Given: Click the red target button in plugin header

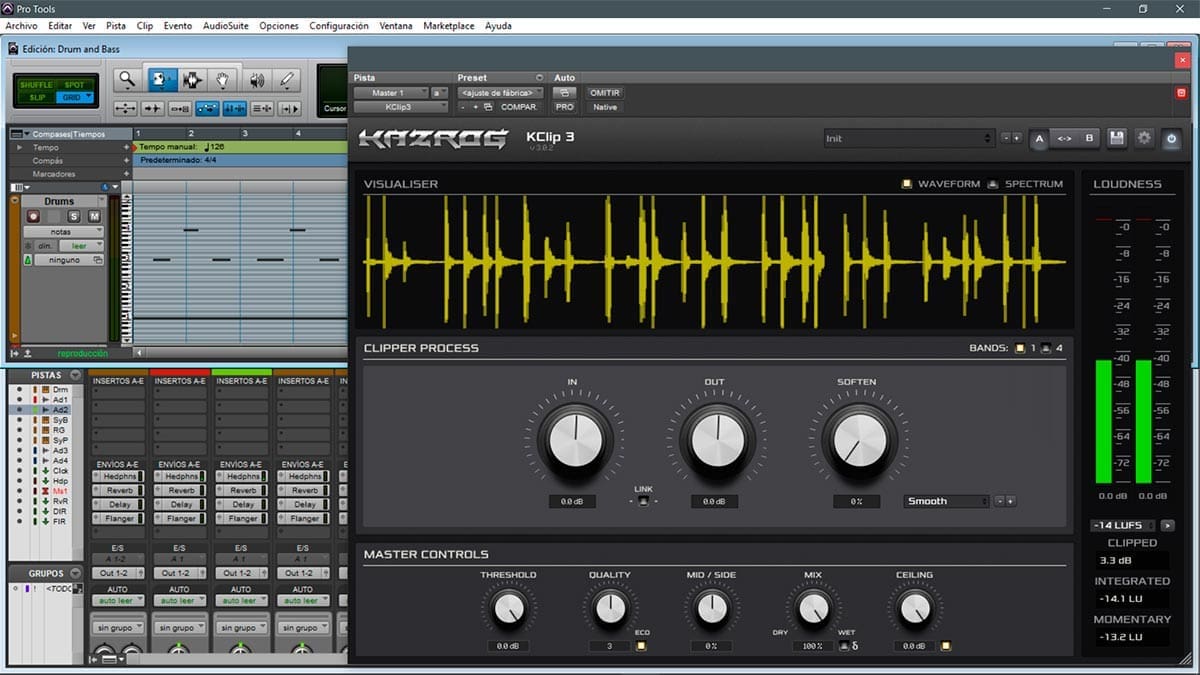Looking at the screenshot, I should 1181,93.
